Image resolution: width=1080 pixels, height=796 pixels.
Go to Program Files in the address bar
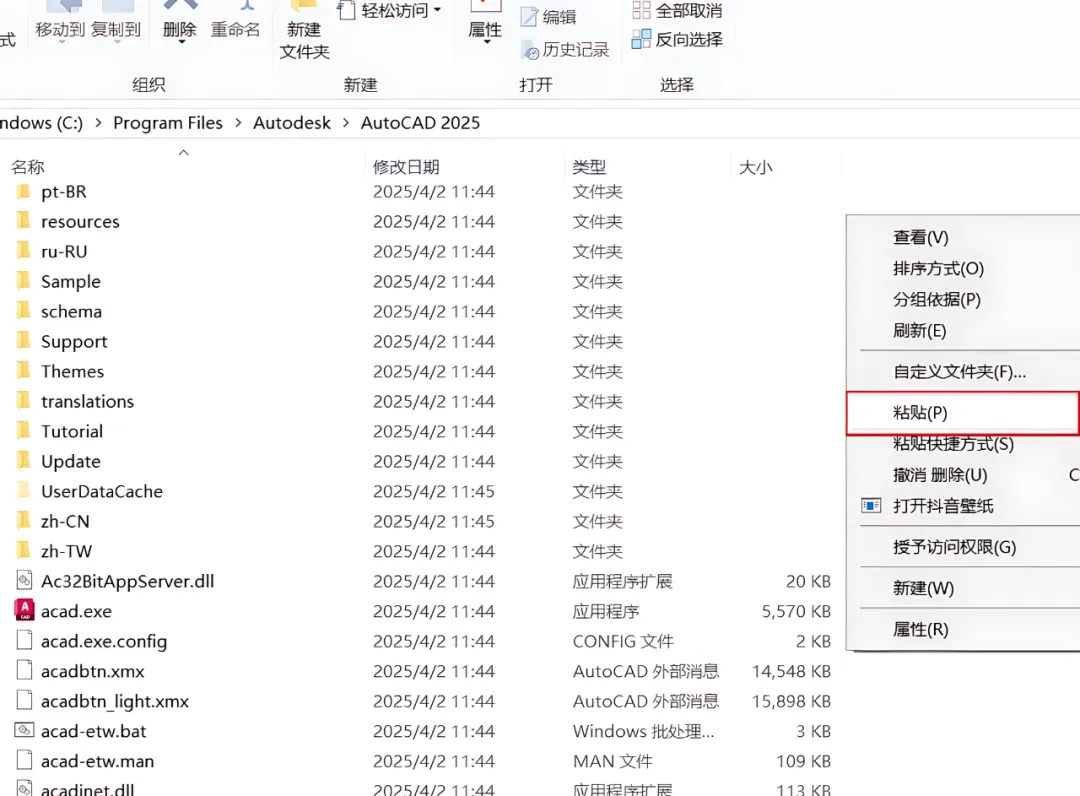pyautogui.click(x=168, y=123)
